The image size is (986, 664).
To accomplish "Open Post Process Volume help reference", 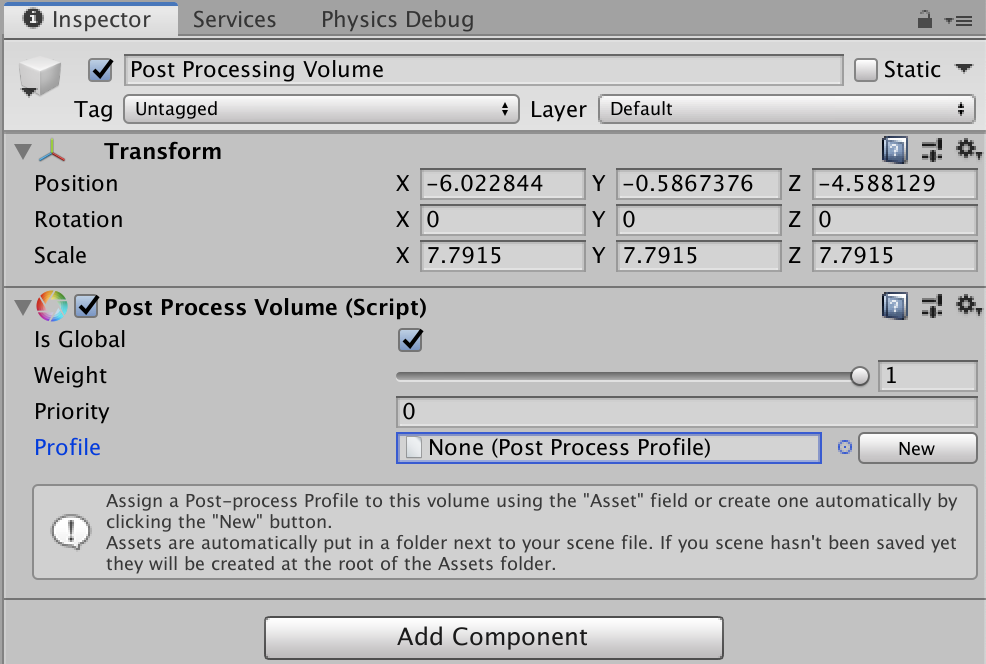I will coord(894,307).
